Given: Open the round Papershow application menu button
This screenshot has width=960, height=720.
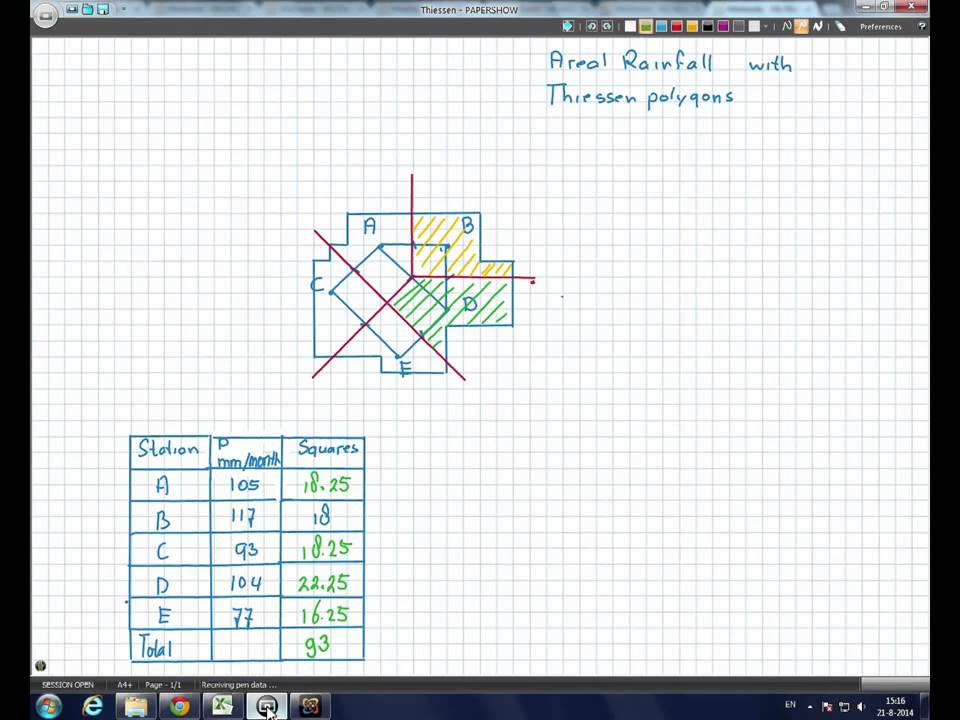Looking at the screenshot, I should click(45, 15).
